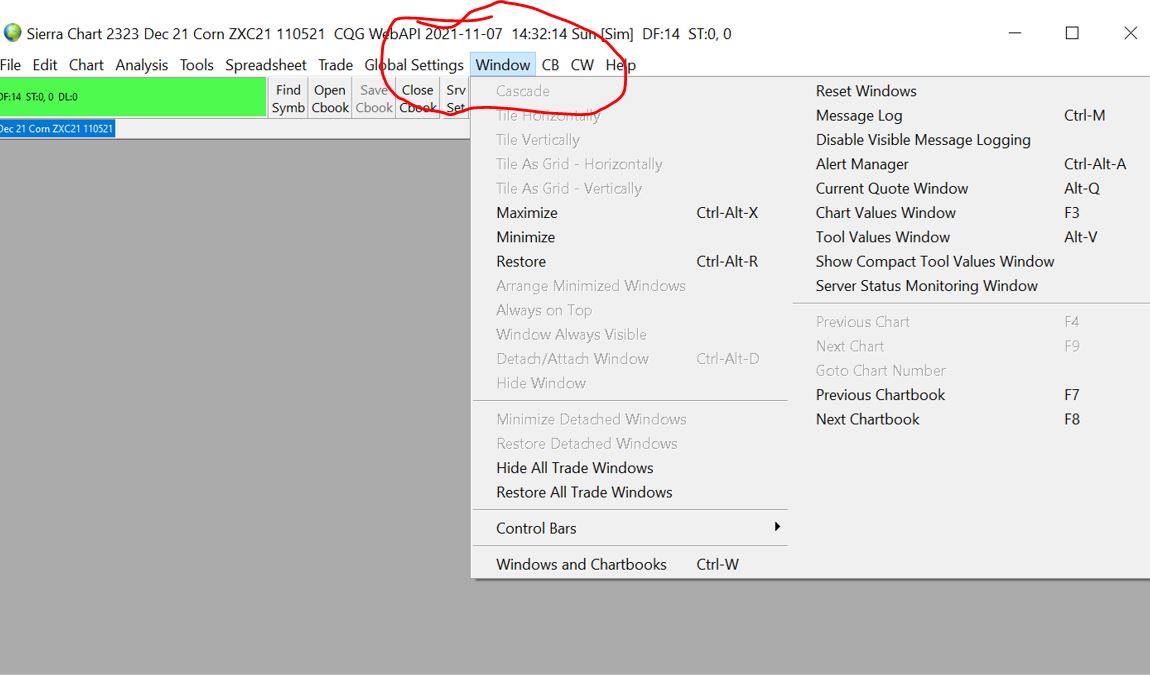Open the Global Settings menu
The image size is (1150, 676).
point(414,65)
